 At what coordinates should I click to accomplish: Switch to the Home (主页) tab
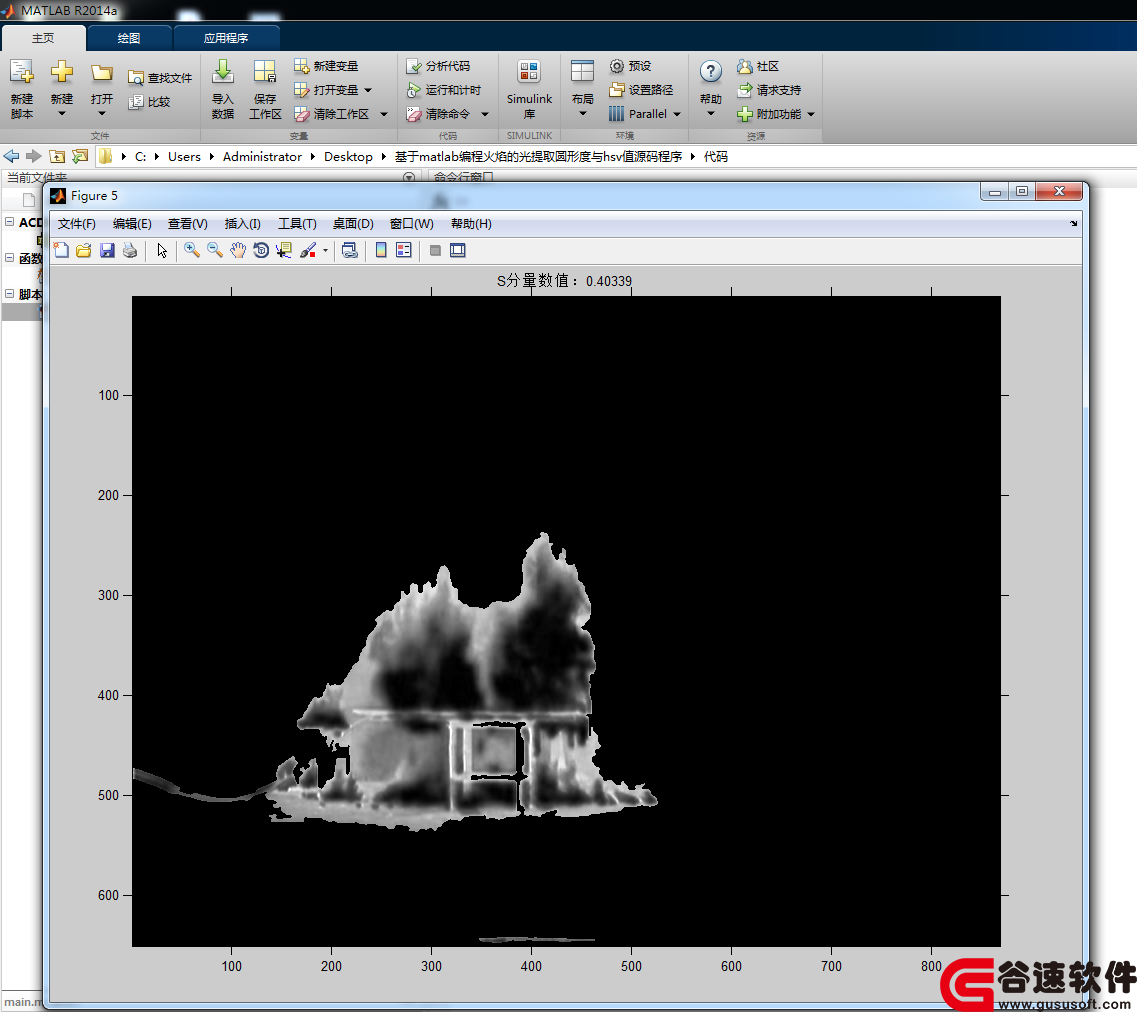[x=43, y=38]
